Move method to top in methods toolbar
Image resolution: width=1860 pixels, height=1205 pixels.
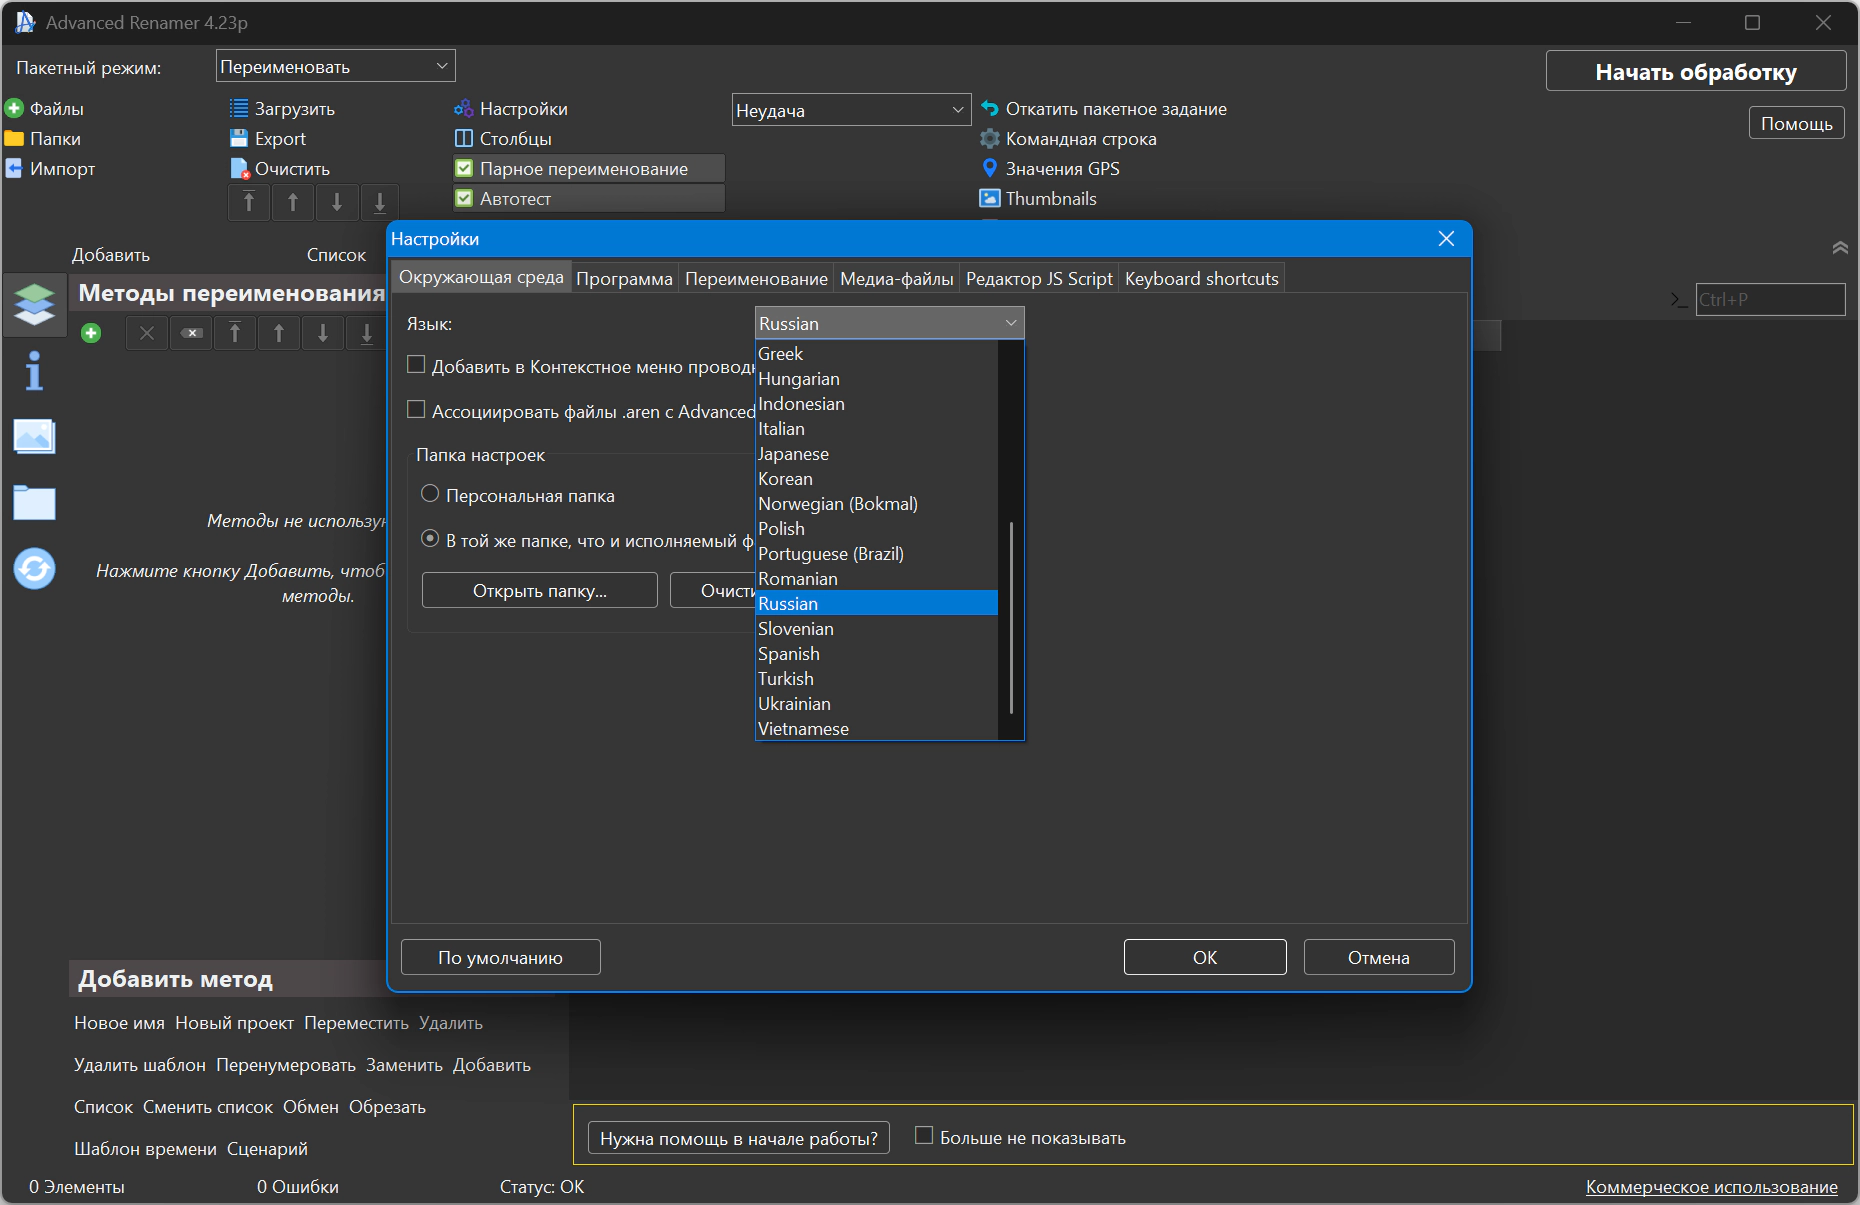click(x=235, y=333)
